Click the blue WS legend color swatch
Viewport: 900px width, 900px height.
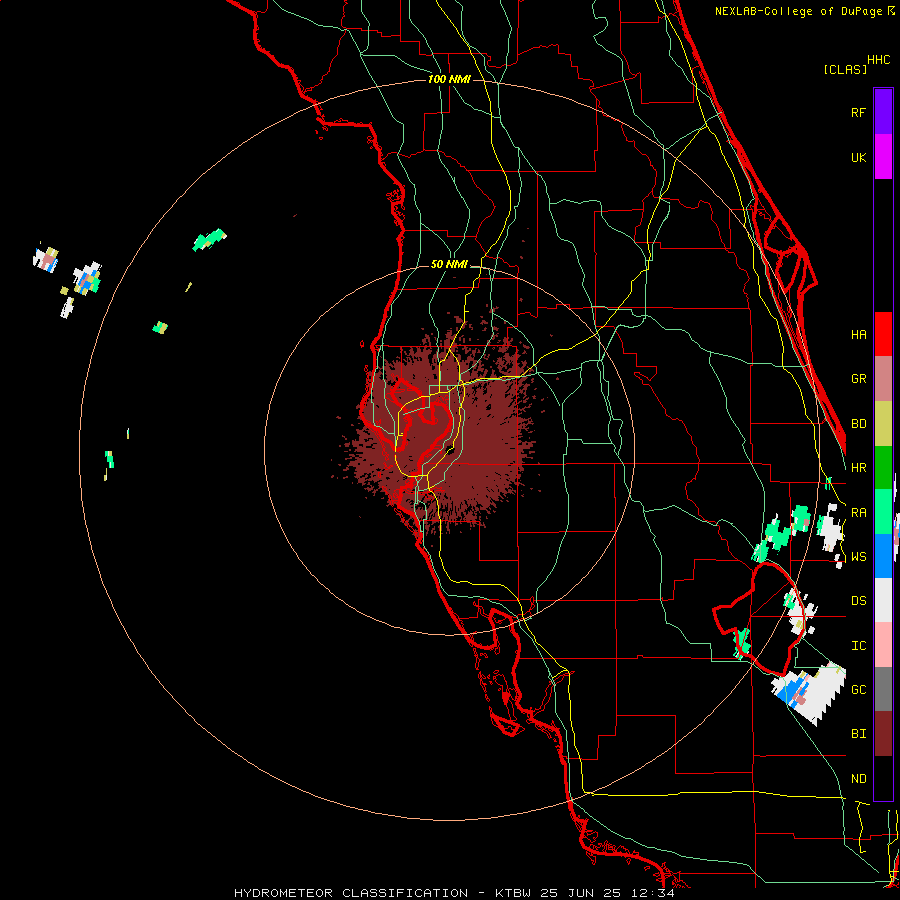click(x=883, y=556)
